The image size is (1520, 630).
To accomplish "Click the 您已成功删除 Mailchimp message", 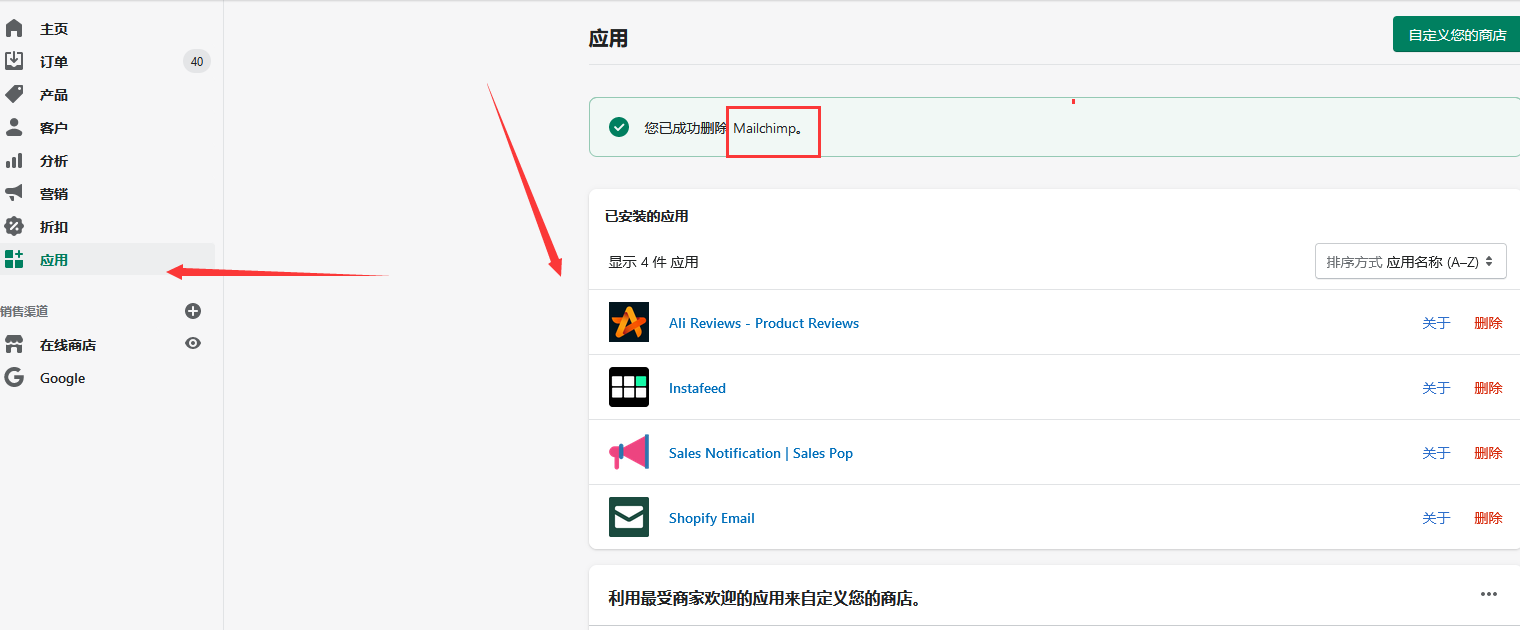I will tap(724, 128).
